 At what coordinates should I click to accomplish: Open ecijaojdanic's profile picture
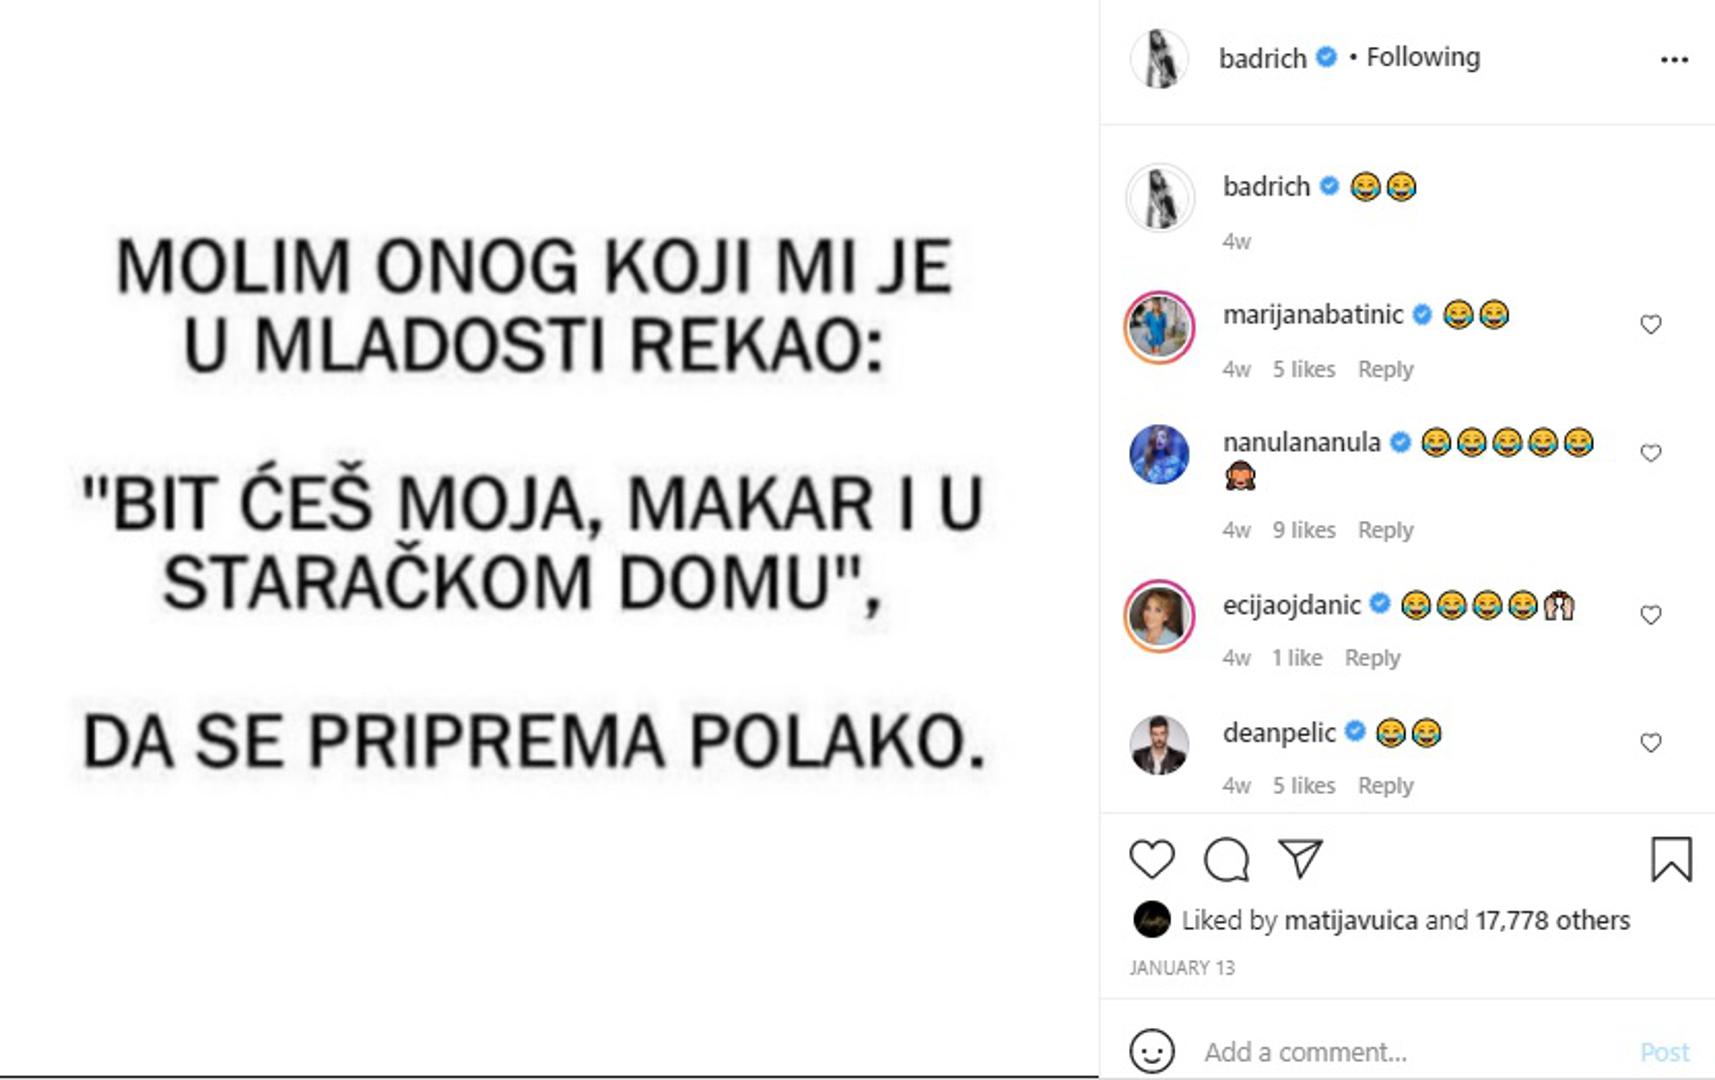coord(1159,616)
